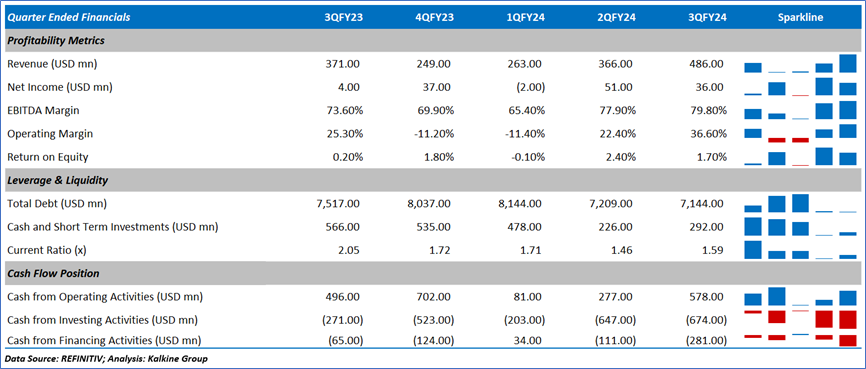Select the Data Source REFINITIV footnote text
Image resolution: width=866 pixels, height=369 pixels.
tap(107, 359)
